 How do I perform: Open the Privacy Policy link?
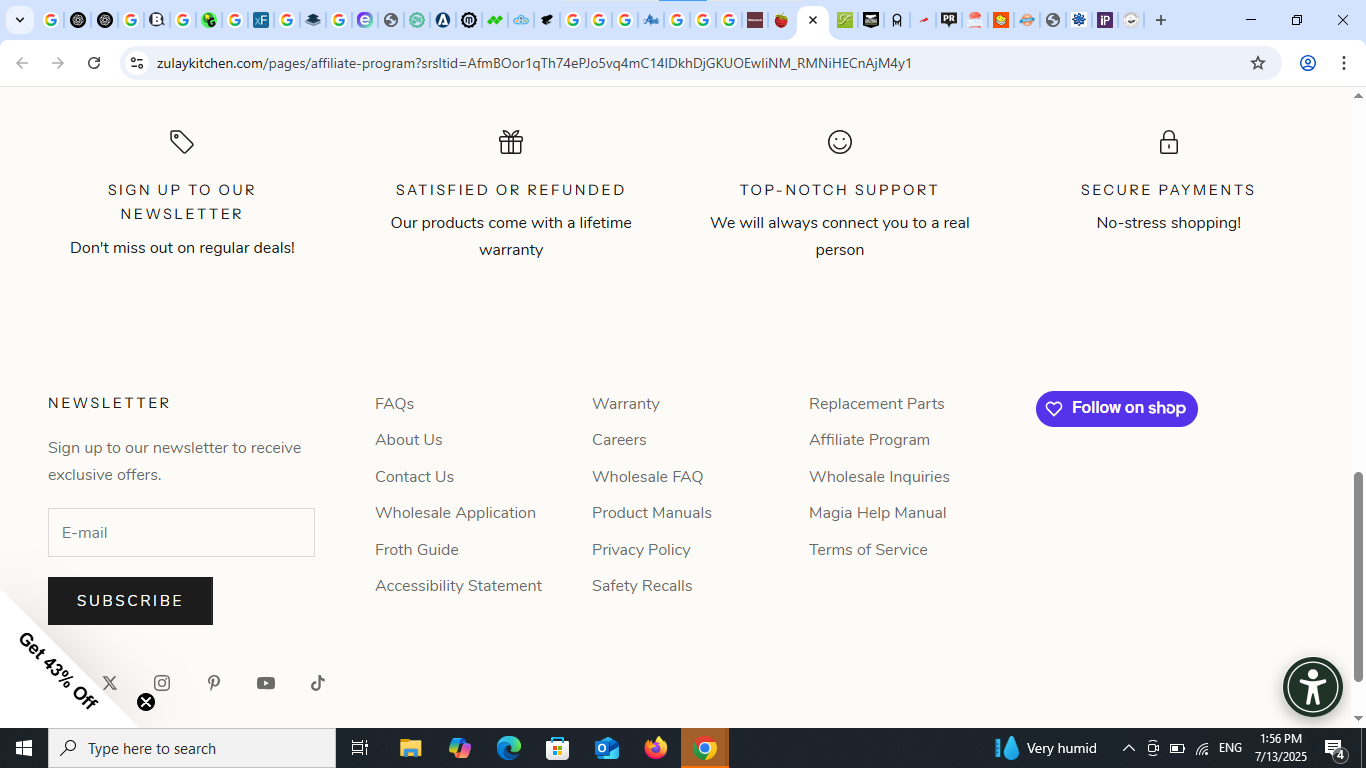pos(642,550)
